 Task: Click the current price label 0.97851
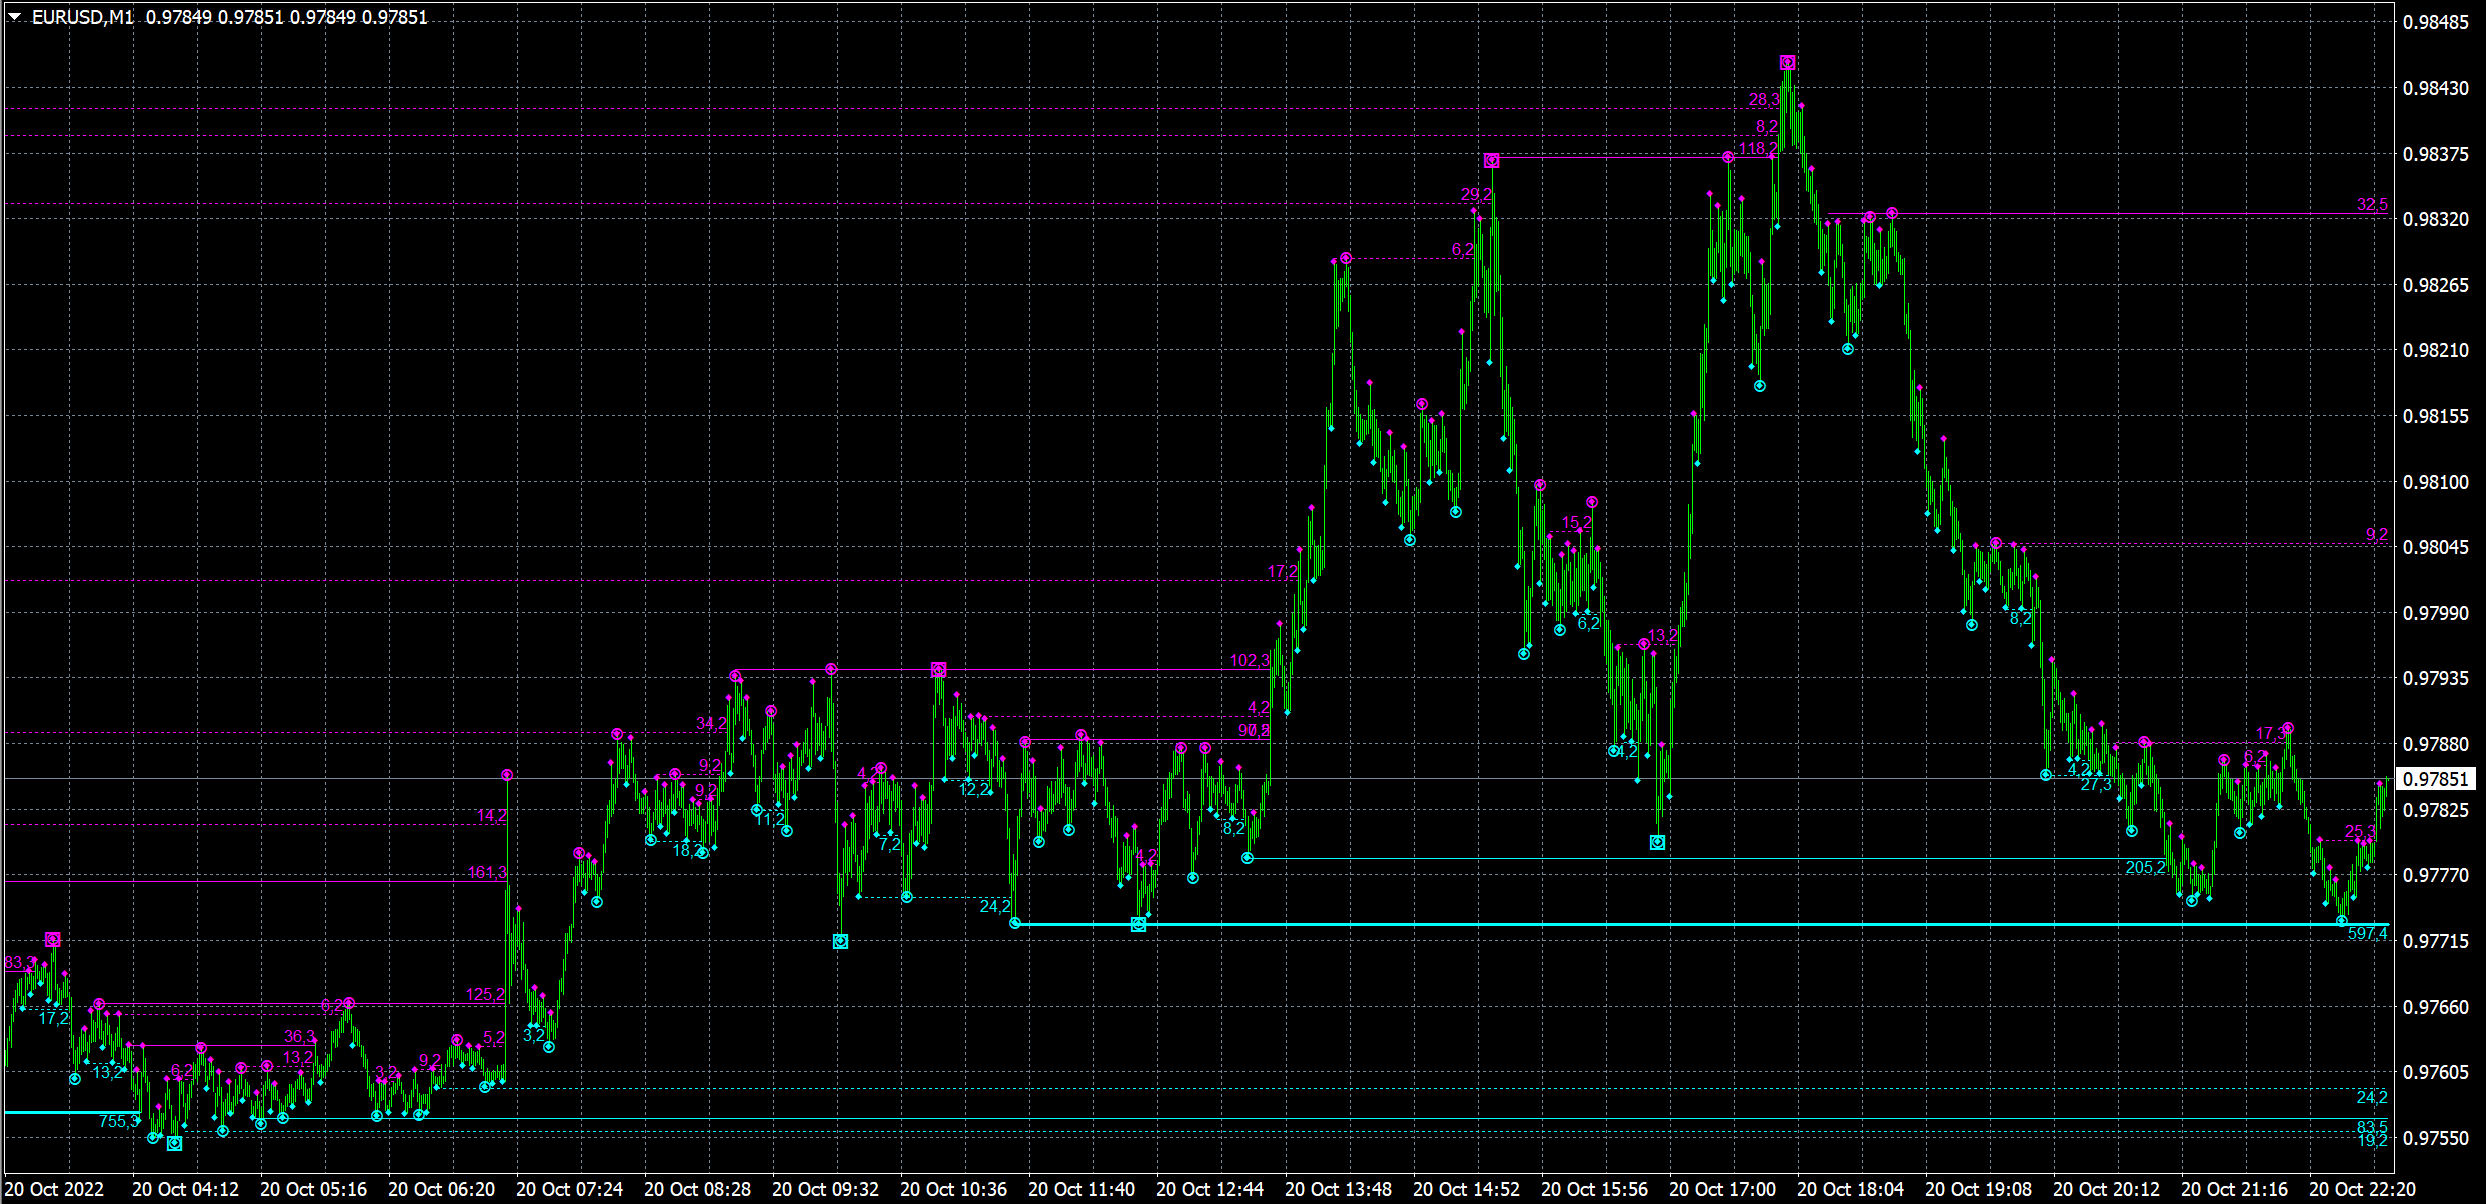point(2436,779)
